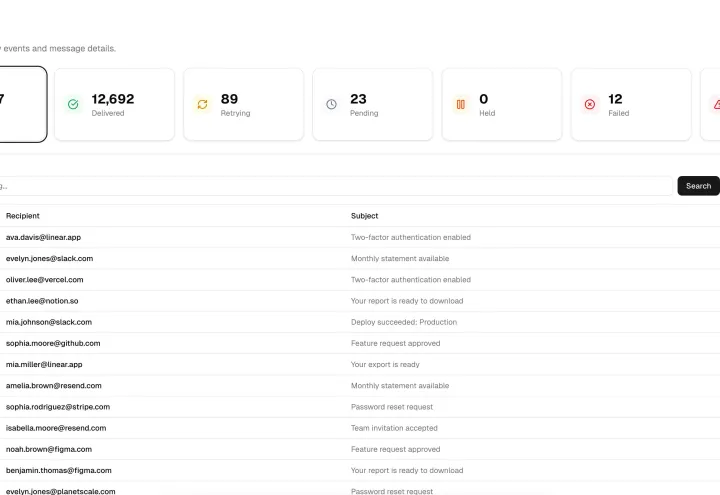Open the evelyn.jones@slack.com row
This screenshot has height=495, width=720.
(x=360, y=259)
